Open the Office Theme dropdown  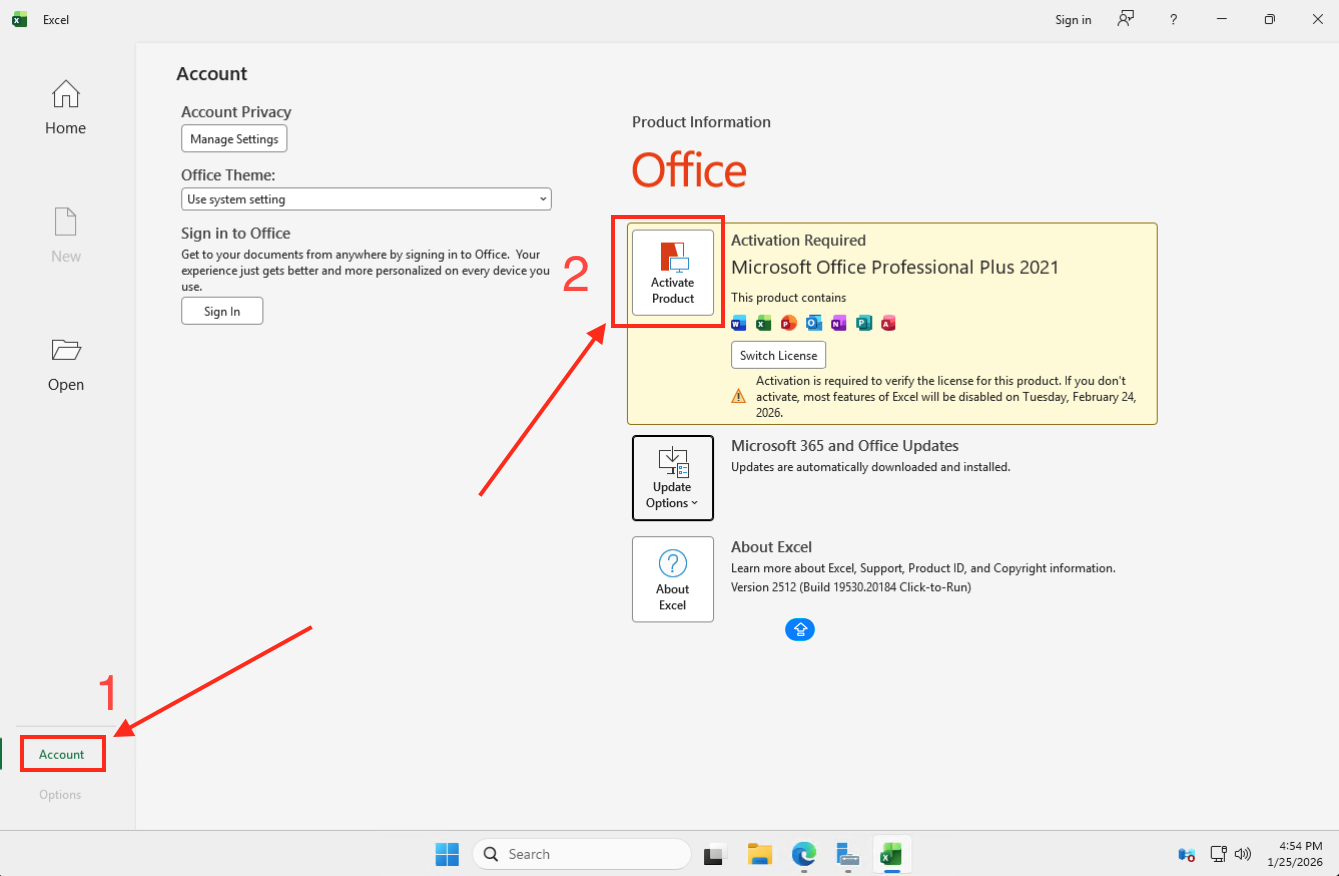[365, 198]
